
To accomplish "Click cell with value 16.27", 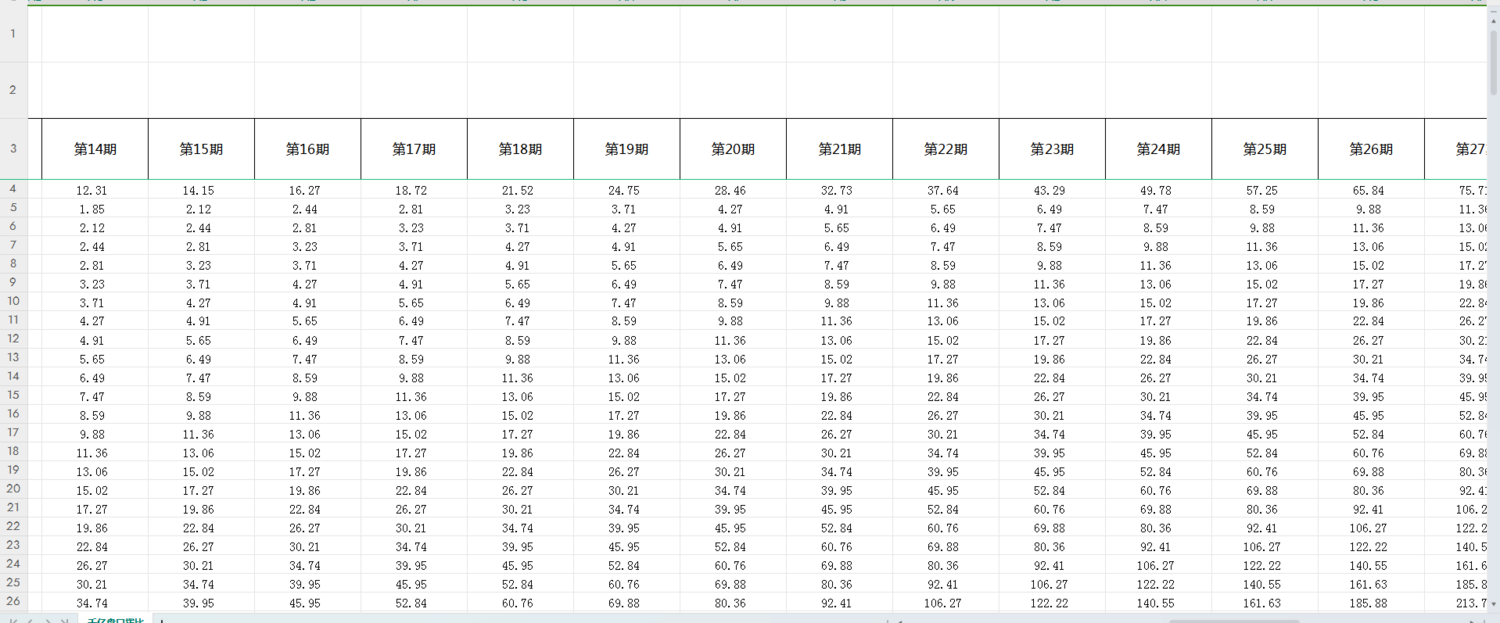I will [308, 190].
